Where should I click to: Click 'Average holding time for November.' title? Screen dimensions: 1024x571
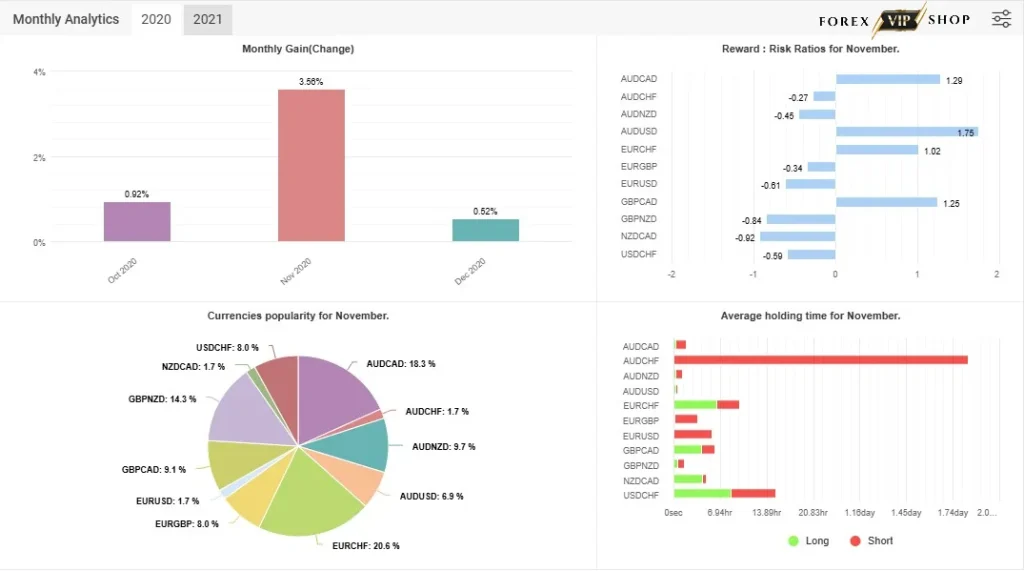[x=810, y=316]
